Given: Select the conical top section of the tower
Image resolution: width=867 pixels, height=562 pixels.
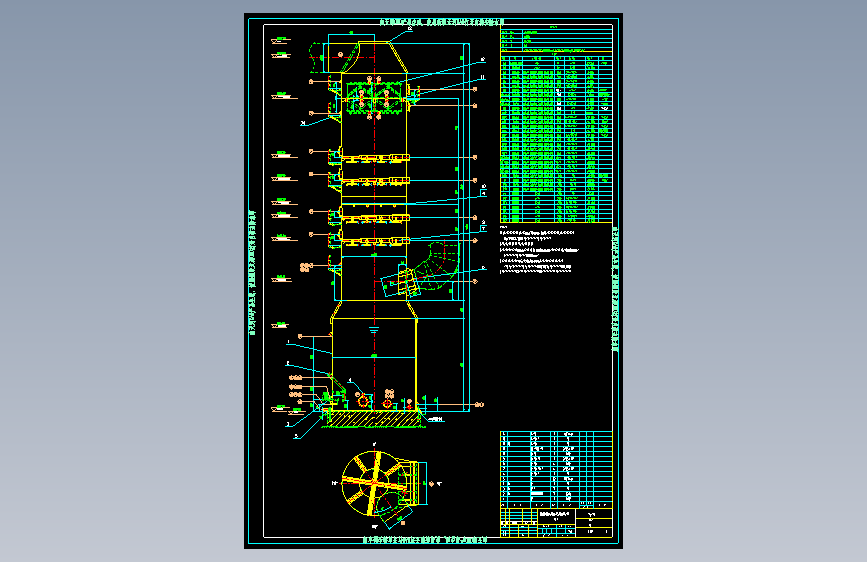Looking at the screenshot, I should 374,57.
